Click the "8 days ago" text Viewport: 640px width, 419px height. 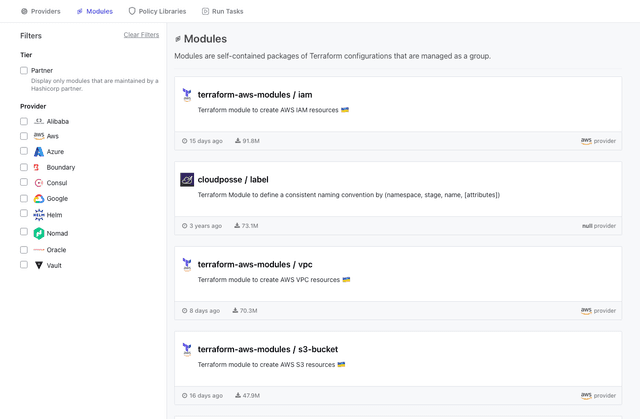click(x=204, y=311)
